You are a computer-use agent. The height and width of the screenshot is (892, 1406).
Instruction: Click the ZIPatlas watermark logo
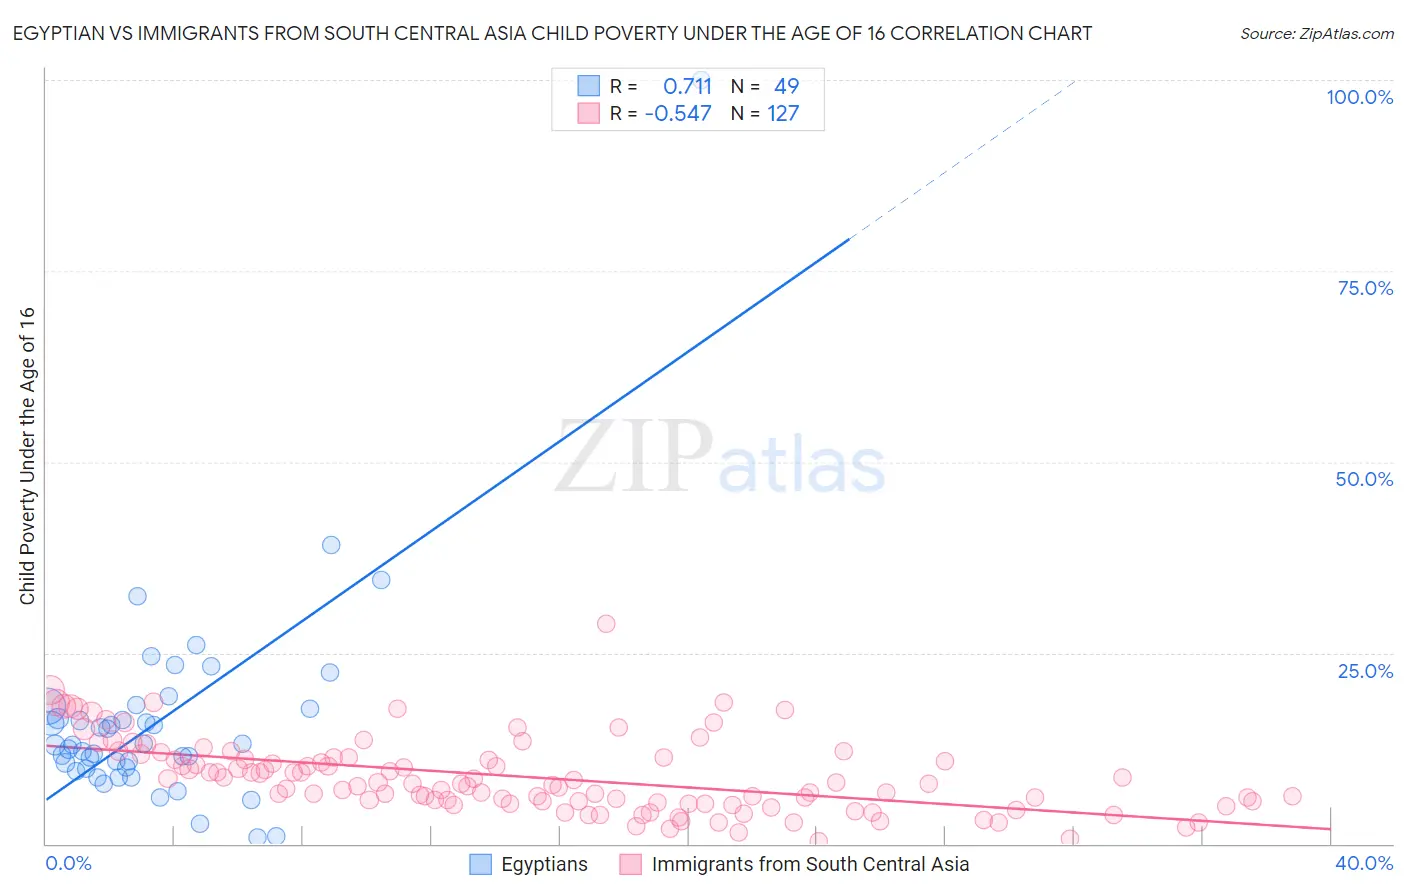(x=720, y=457)
